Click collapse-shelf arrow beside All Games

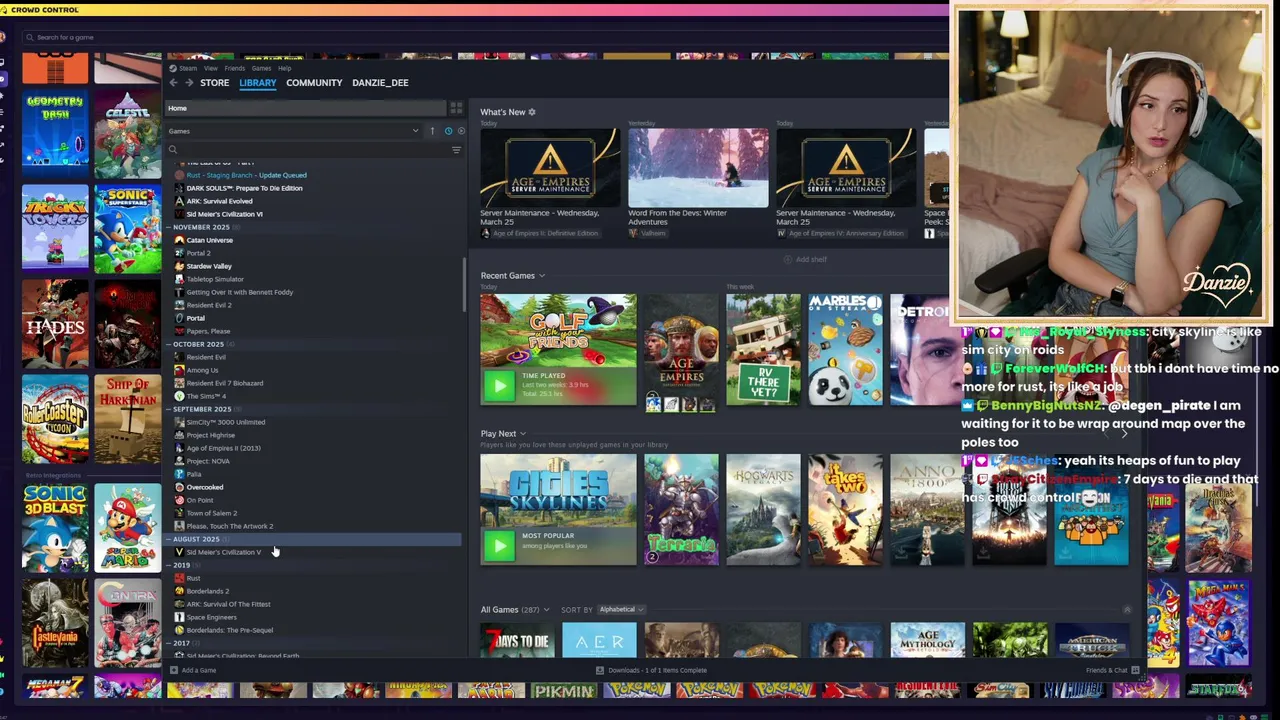point(1127,609)
